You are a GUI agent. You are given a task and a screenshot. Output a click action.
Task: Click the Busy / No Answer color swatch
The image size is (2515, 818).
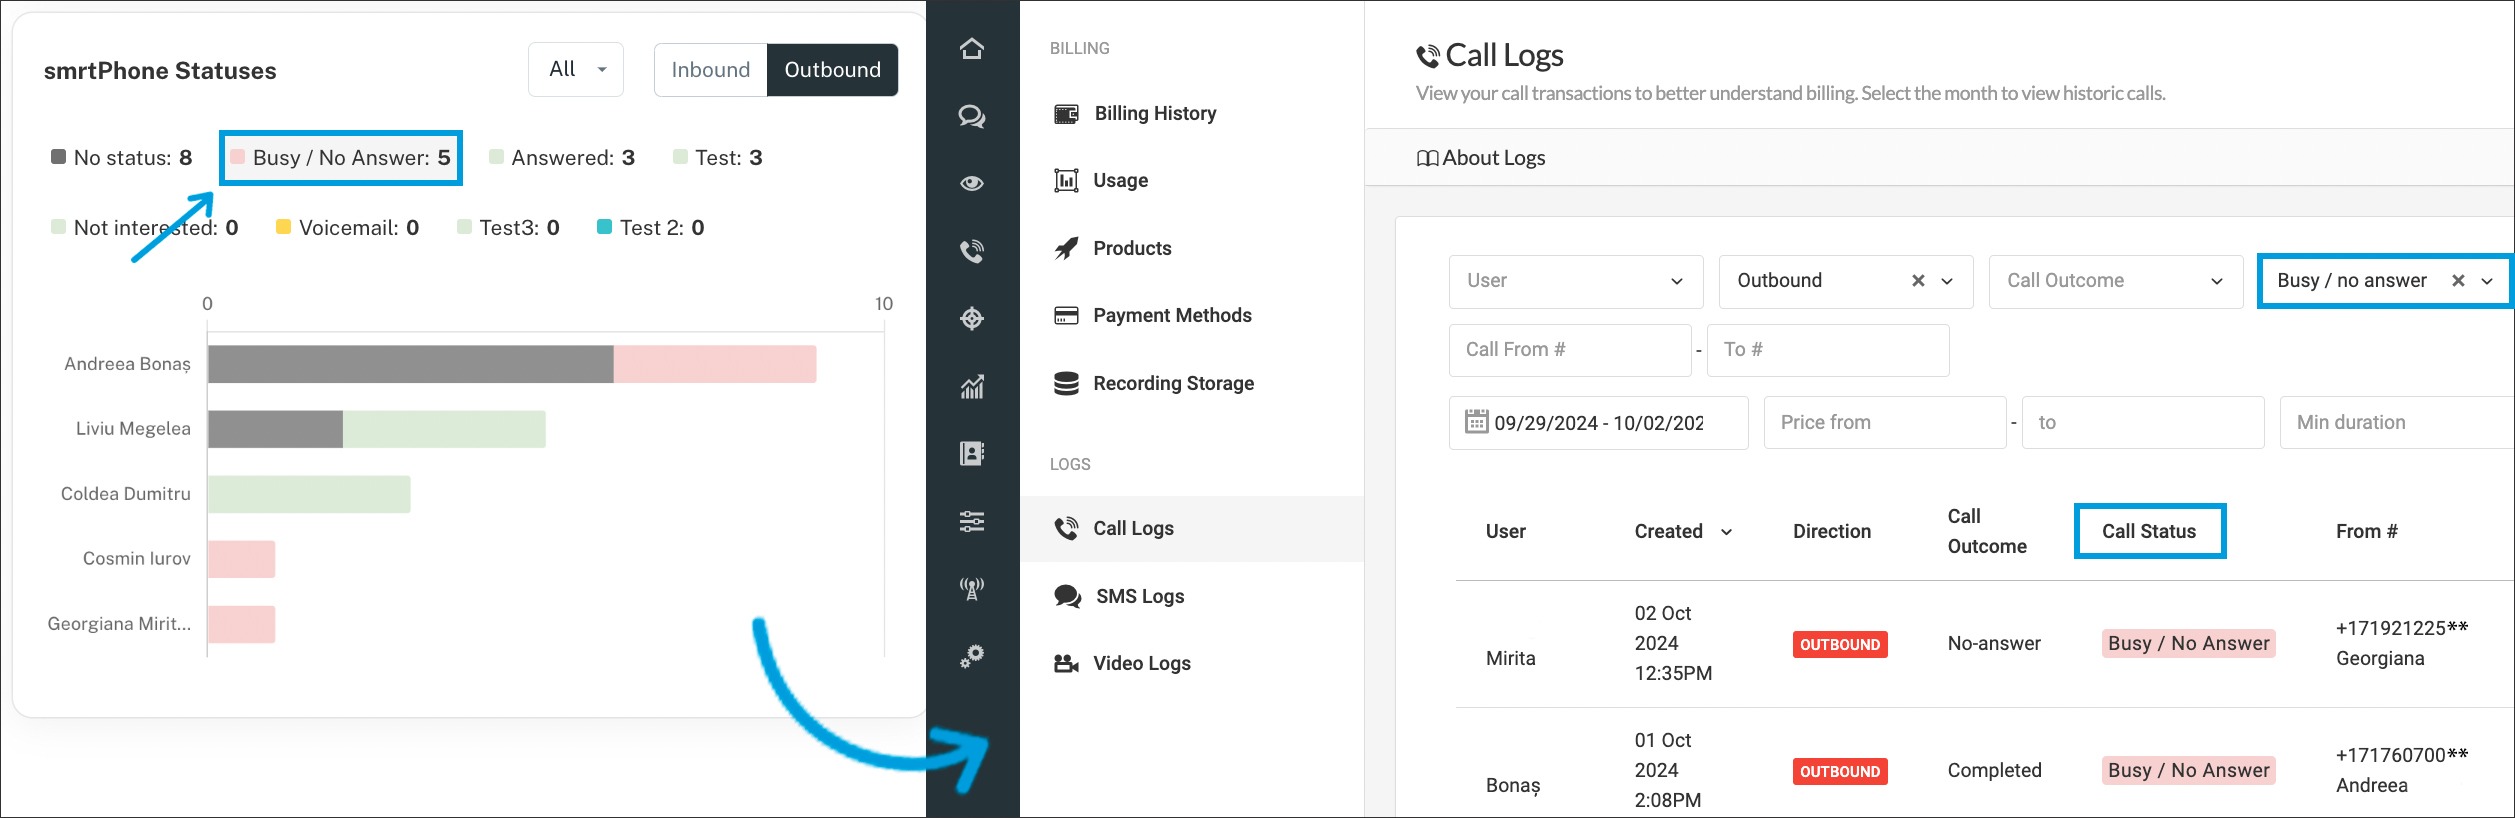coord(238,157)
